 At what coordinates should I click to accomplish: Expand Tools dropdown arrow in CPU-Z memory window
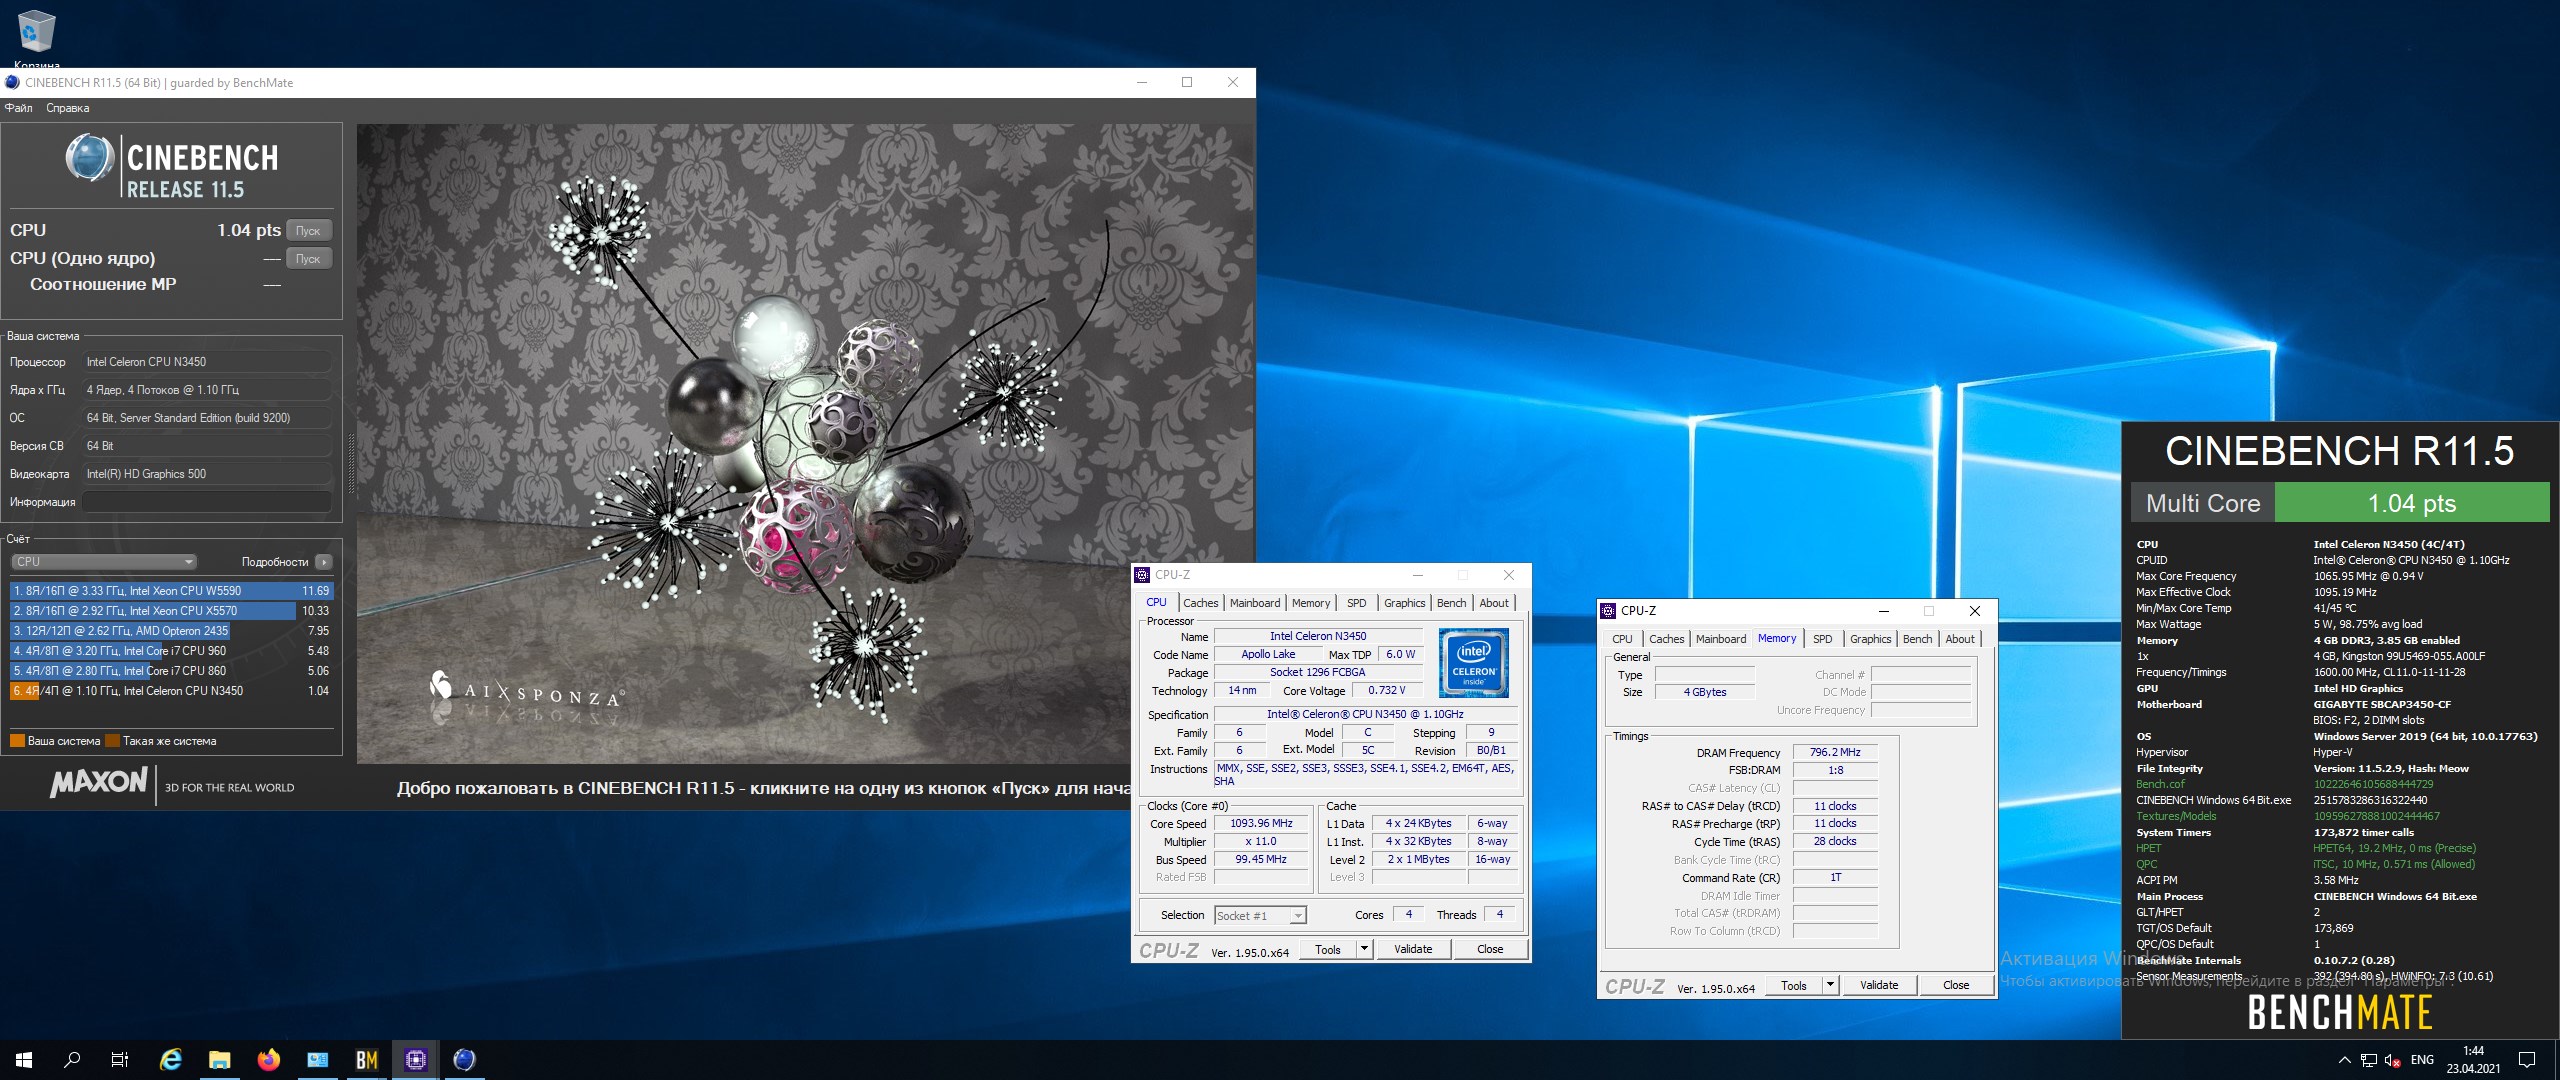[x=1830, y=985]
